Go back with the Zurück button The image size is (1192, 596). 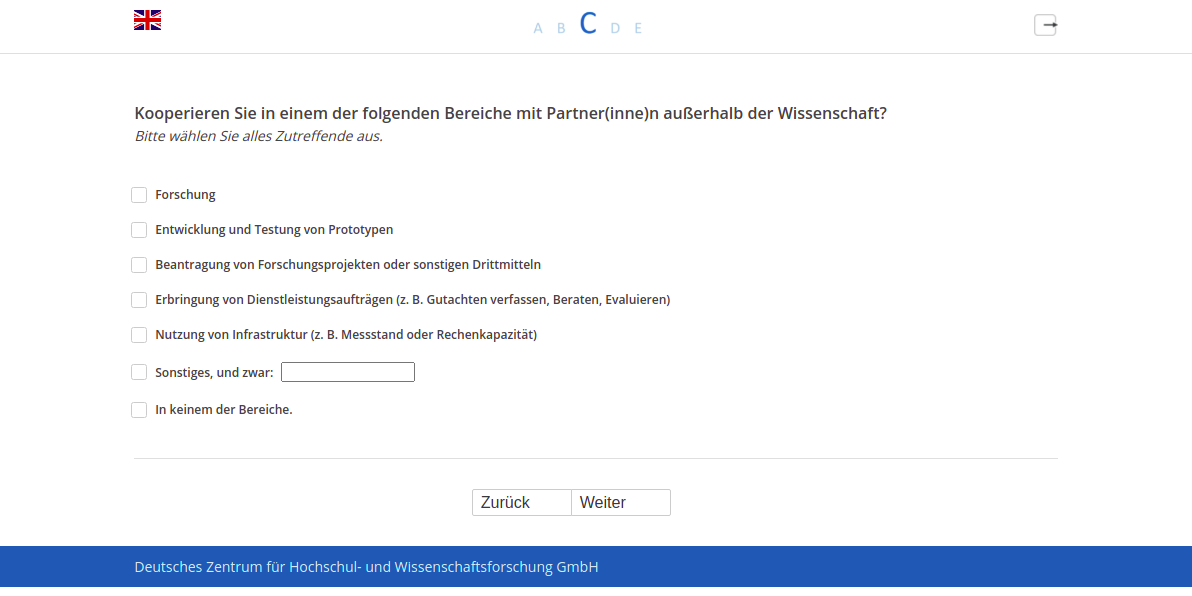[x=522, y=502]
